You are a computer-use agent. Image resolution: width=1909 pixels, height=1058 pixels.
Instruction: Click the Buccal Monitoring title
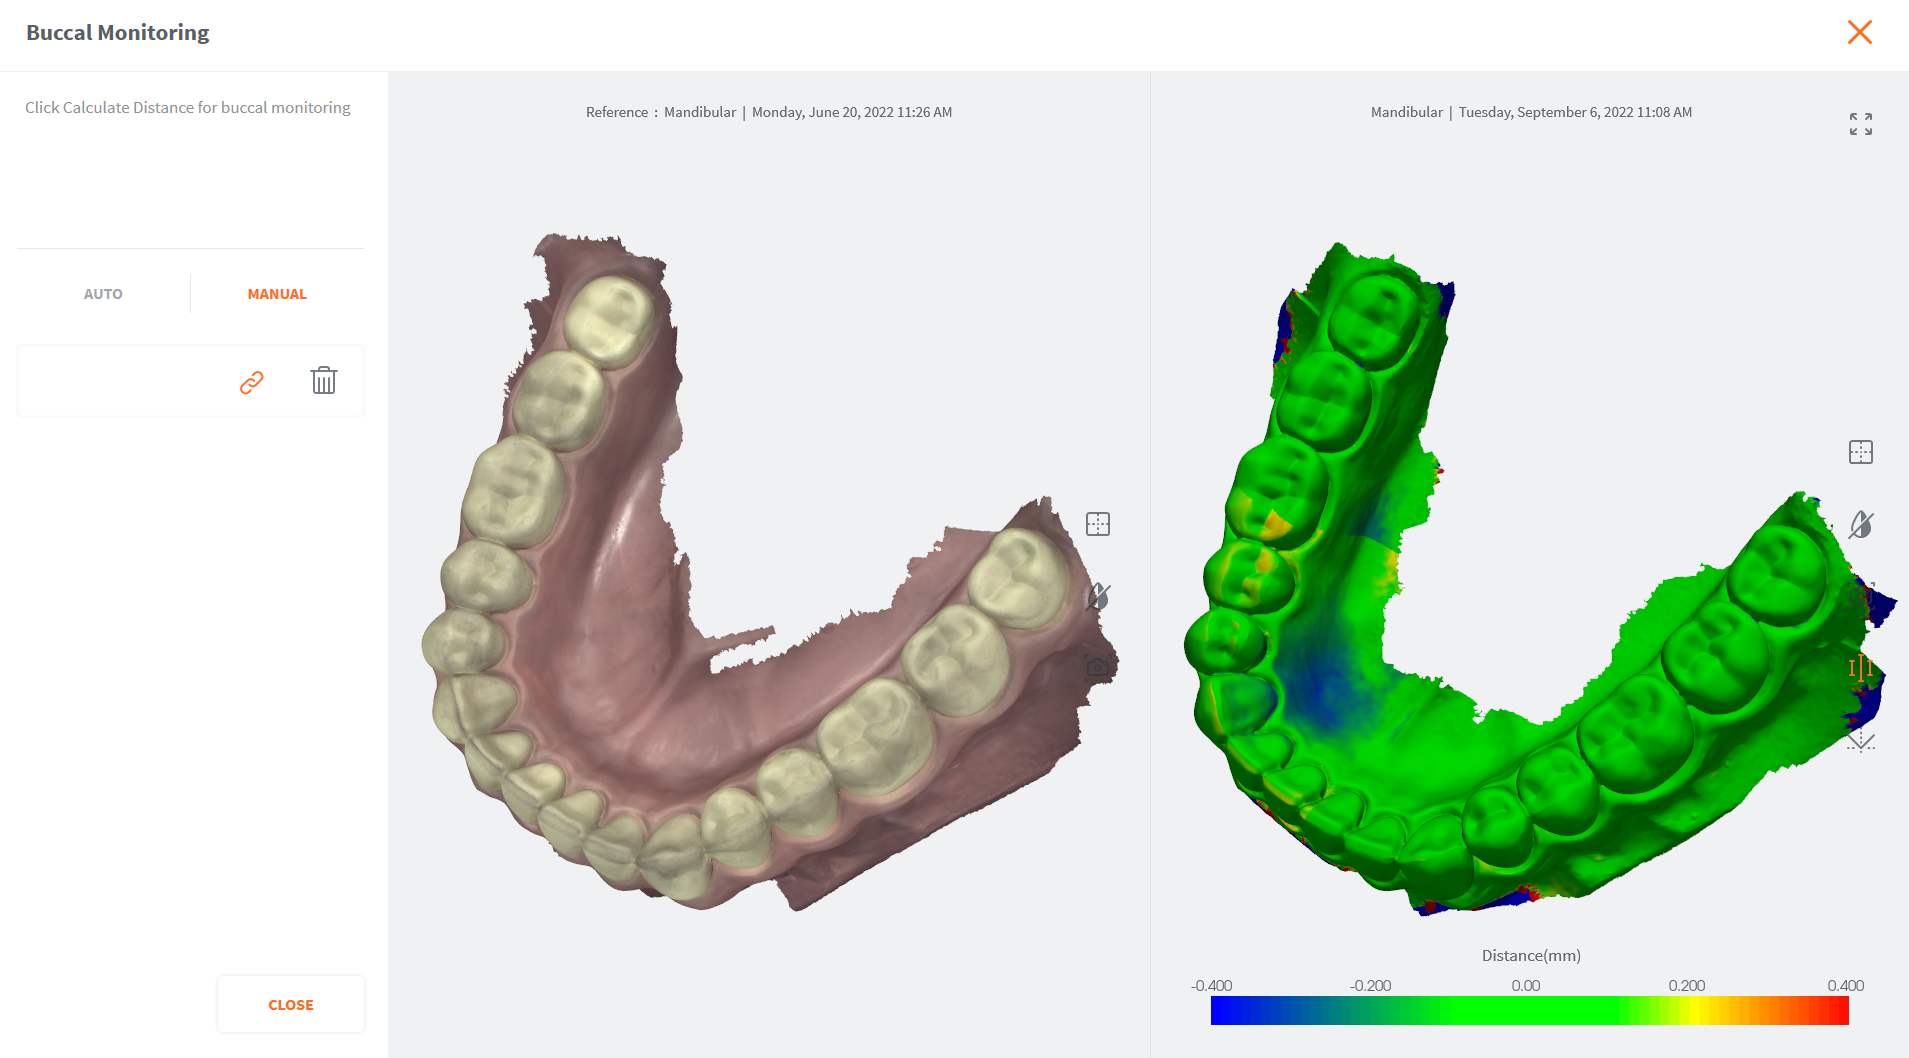click(x=118, y=32)
